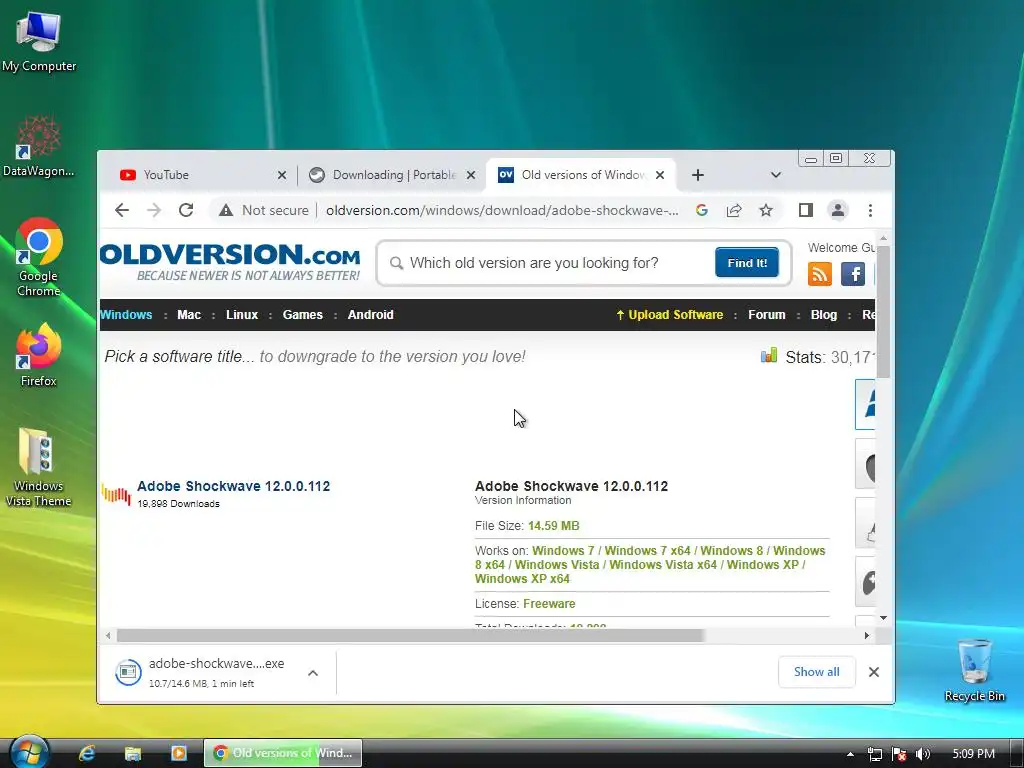The width and height of the screenshot is (1024, 768).
Task: Expand download item options chevron
Action: (313, 673)
